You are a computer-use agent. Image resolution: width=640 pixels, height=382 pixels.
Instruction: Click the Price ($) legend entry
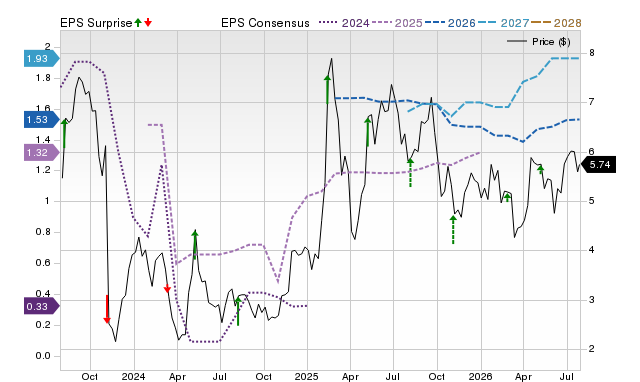click(x=538, y=42)
